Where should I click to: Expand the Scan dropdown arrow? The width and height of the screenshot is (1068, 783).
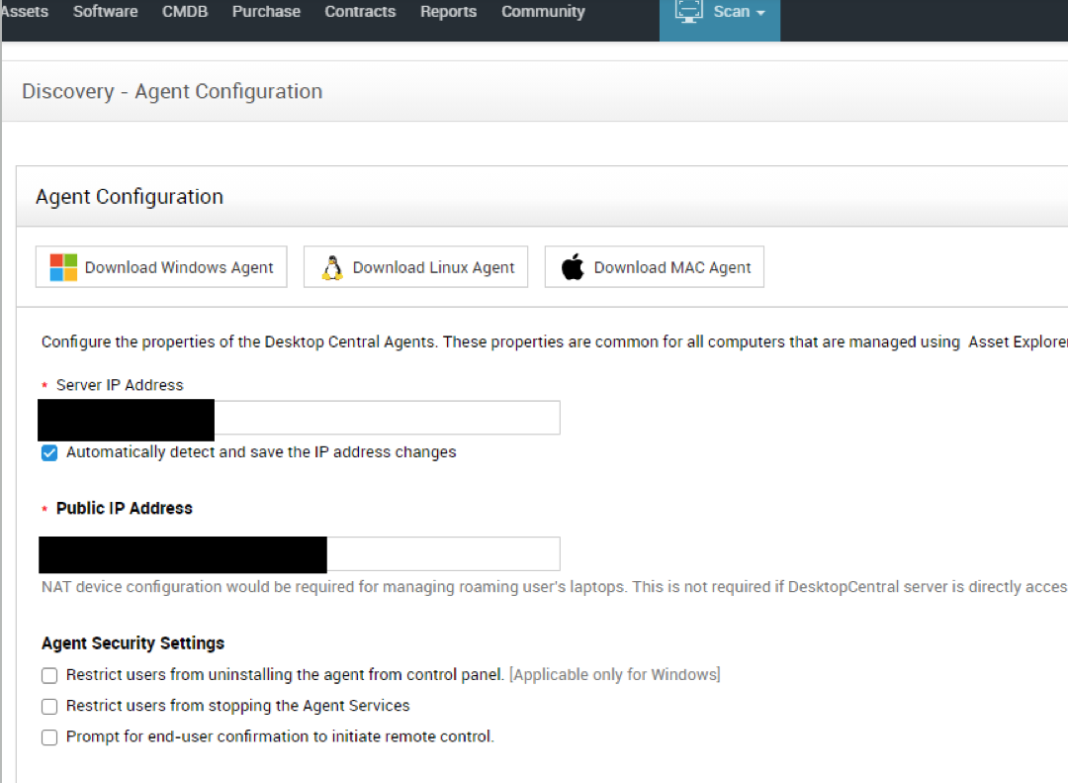tap(761, 13)
